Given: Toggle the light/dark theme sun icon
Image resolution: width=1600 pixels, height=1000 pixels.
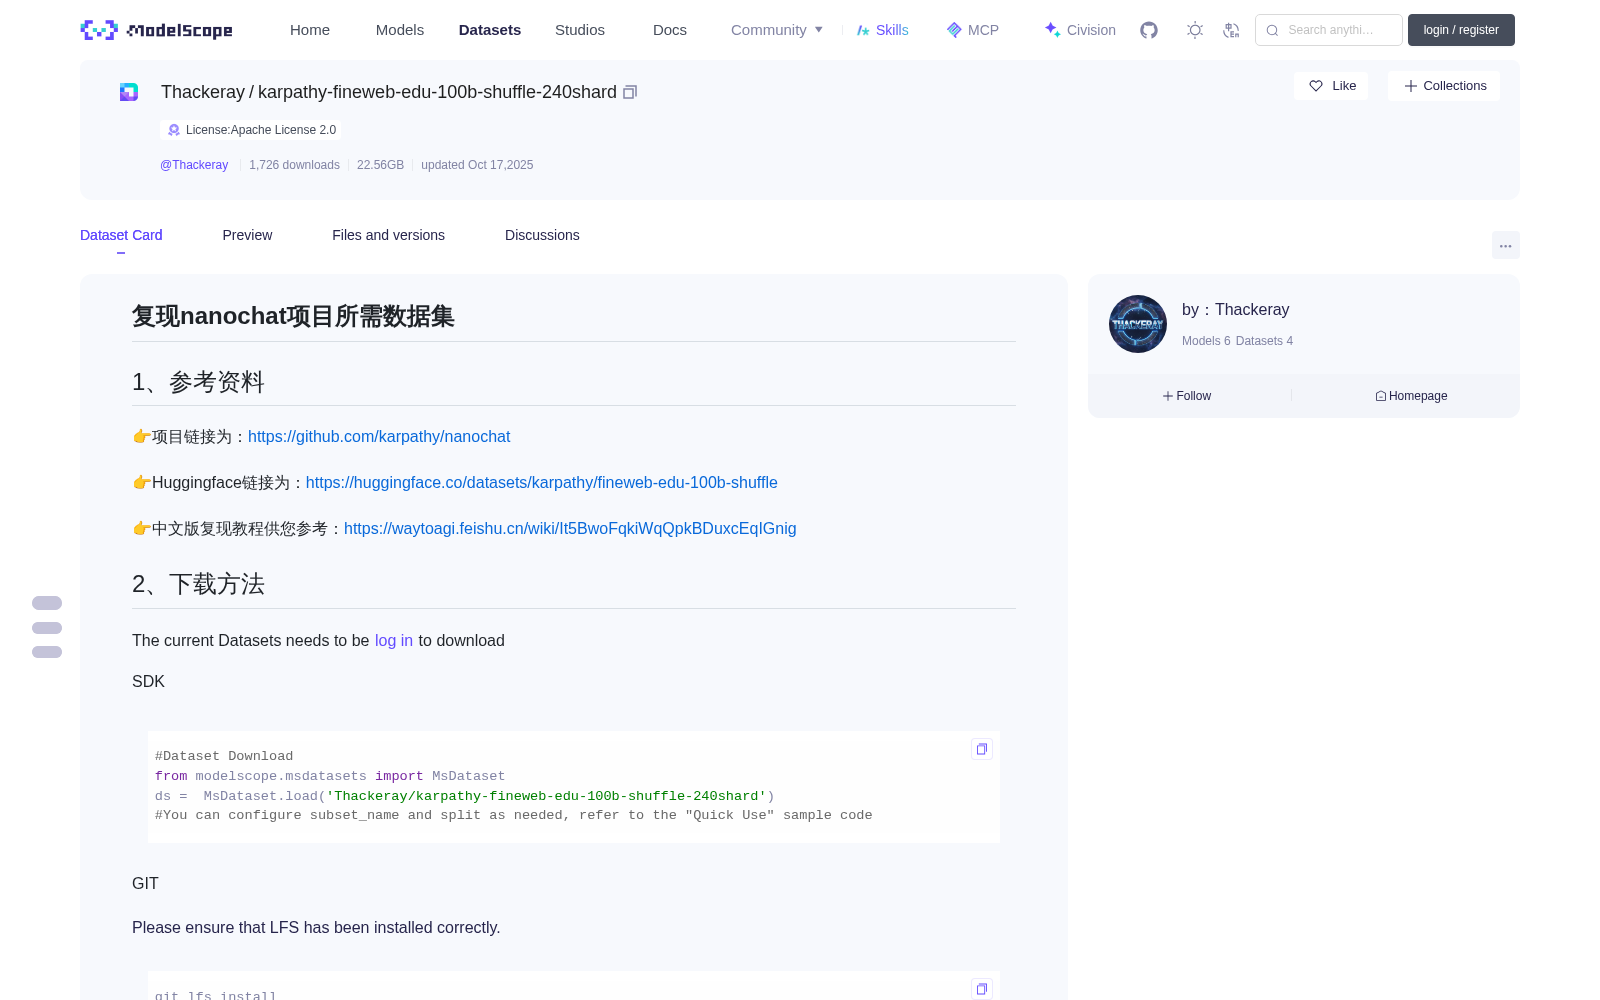Looking at the screenshot, I should (1195, 30).
